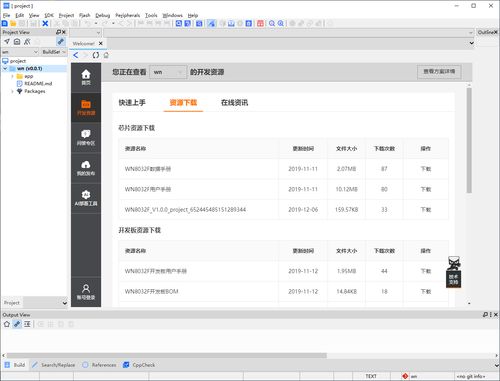Open the BuildSet dropdown
This screenshot has width=500, height=381.
point(54,52)
